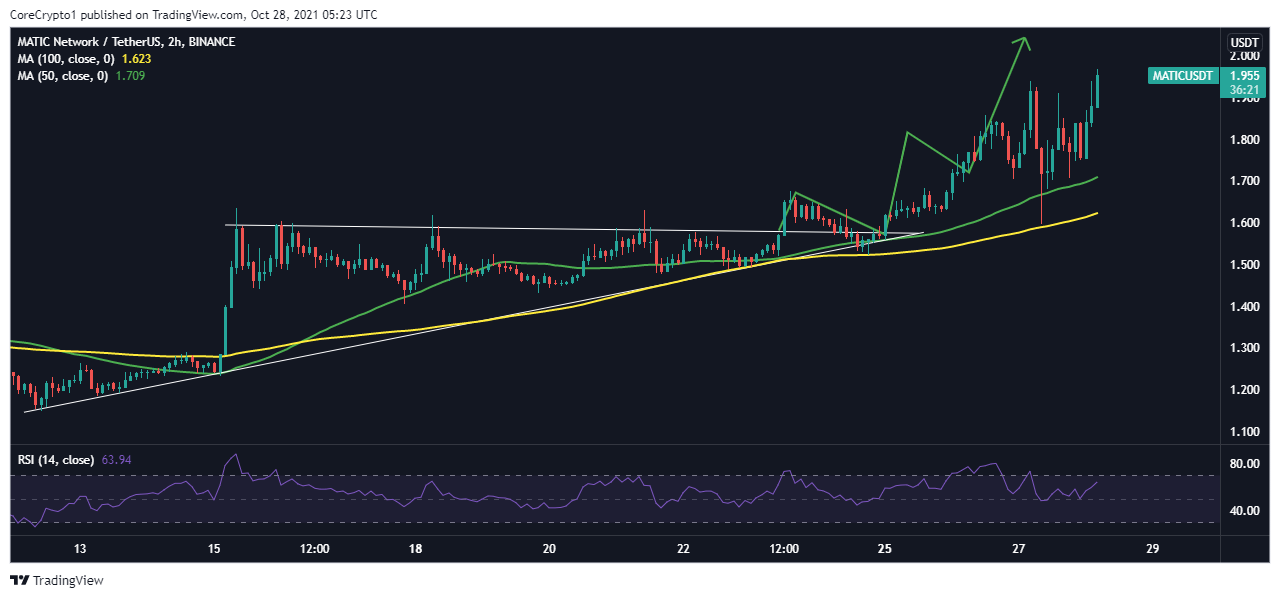Click the RSI (14, close) indicator label

point(56,460)
